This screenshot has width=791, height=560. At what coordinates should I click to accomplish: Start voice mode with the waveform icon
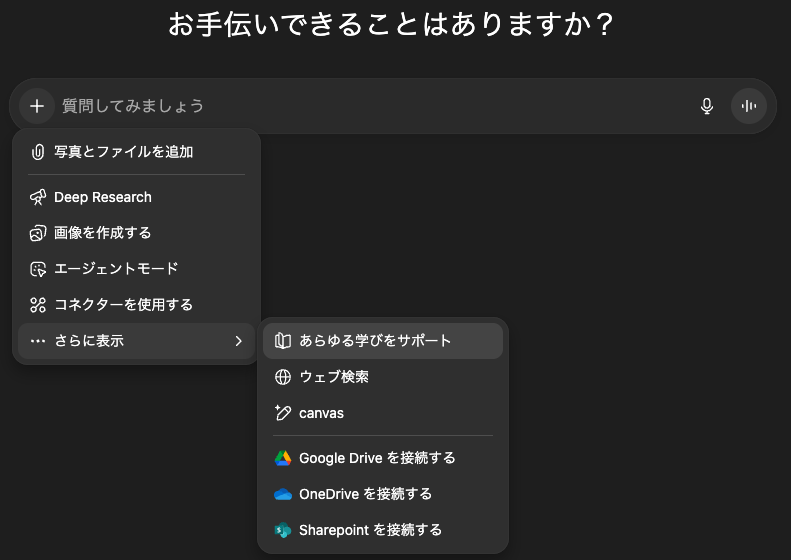coord(748,106)
